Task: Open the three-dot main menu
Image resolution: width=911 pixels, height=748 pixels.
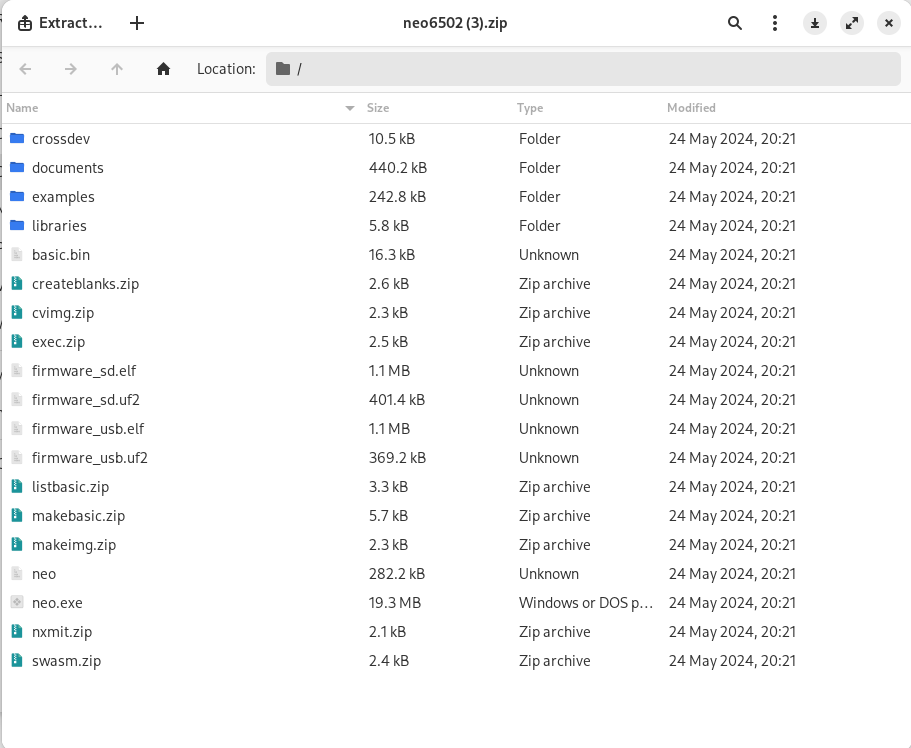Action: click(775, 23)
